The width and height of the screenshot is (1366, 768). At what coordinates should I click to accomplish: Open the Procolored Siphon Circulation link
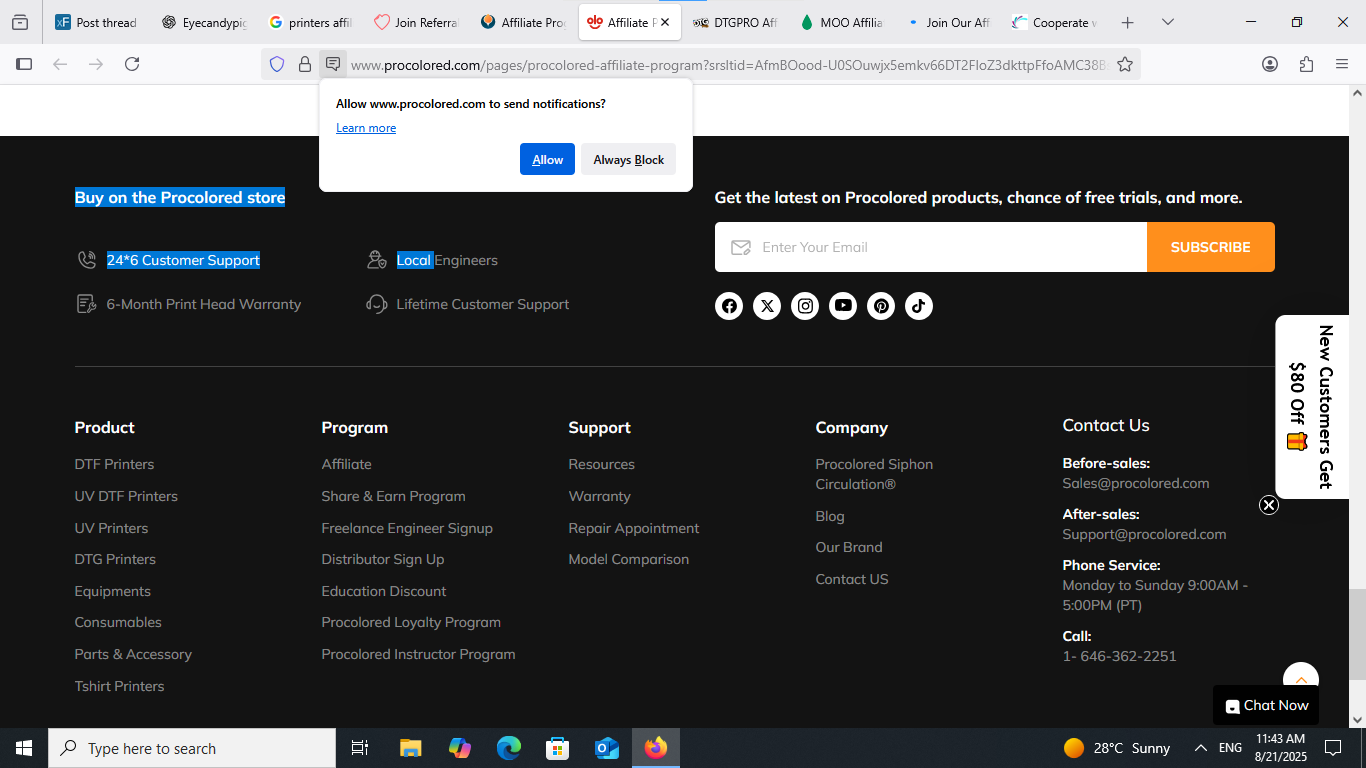874,474
